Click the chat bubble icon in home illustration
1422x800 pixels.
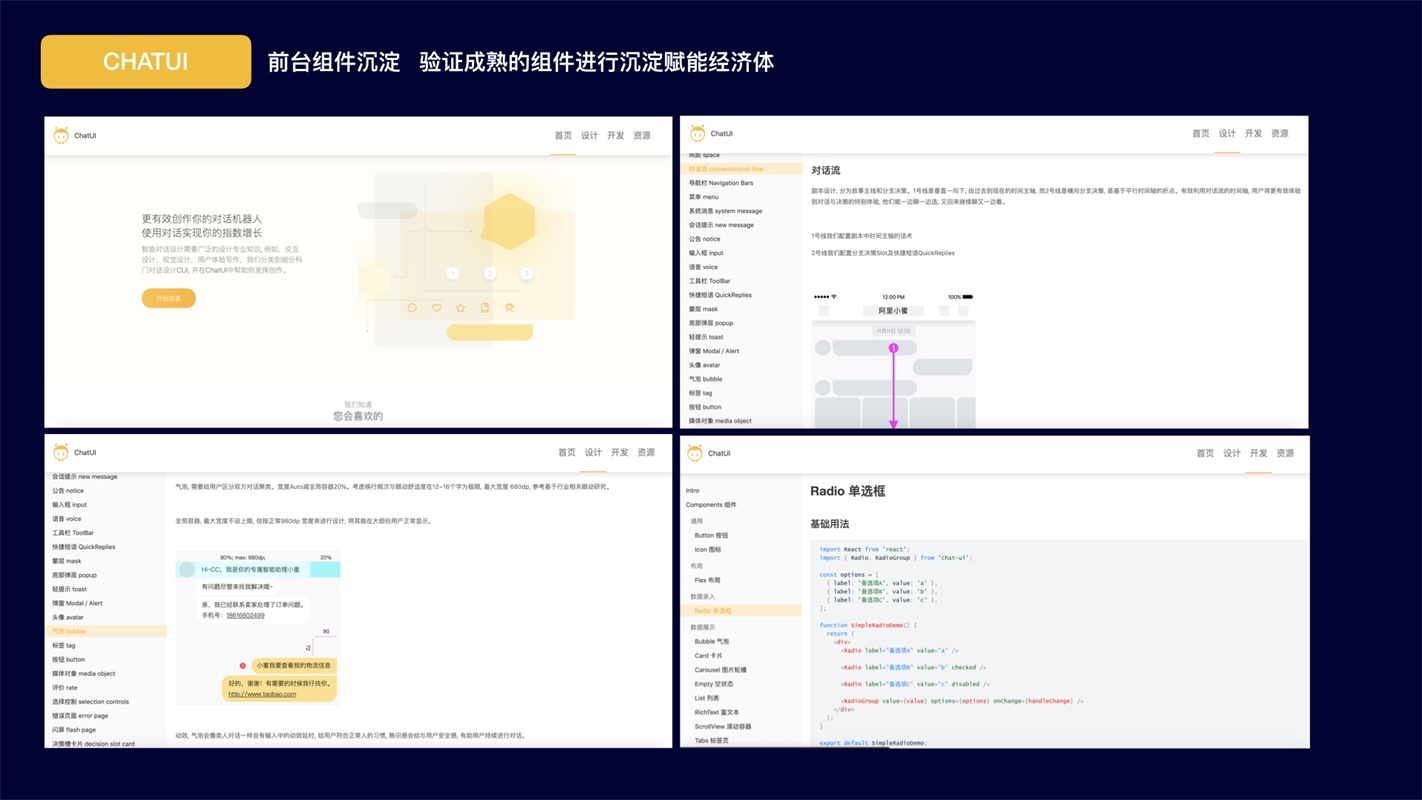click(x=412, y=308)
